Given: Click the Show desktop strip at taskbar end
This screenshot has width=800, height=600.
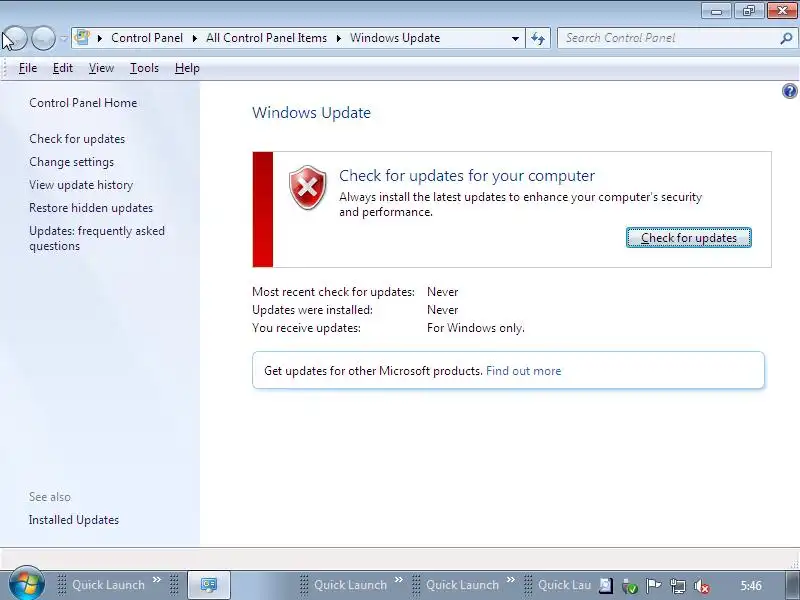Looking at the screenshot, I should click(x=792, y=585).
